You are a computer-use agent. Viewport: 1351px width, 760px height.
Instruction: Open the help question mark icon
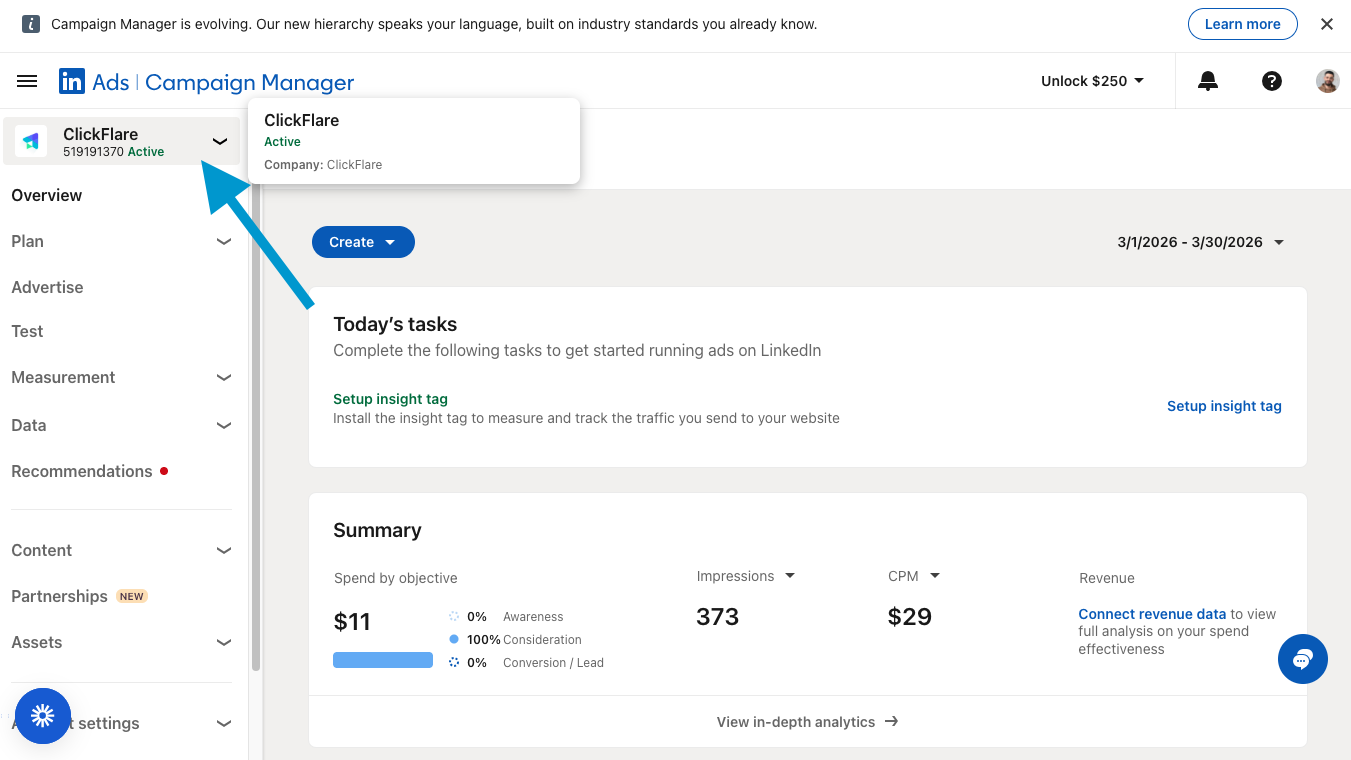[1271, 81]
